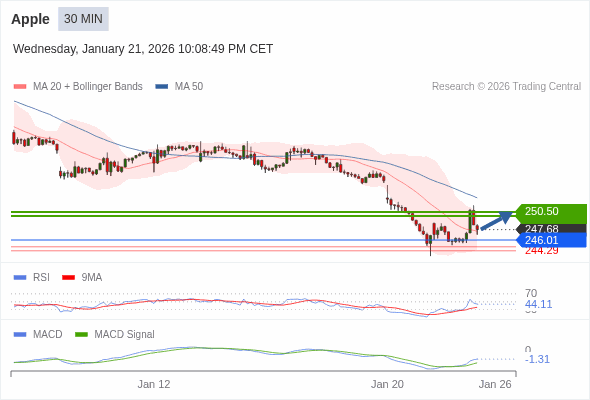Click the MA 50 blue legend swatch

pyautogui.click(x=162, y=87)
